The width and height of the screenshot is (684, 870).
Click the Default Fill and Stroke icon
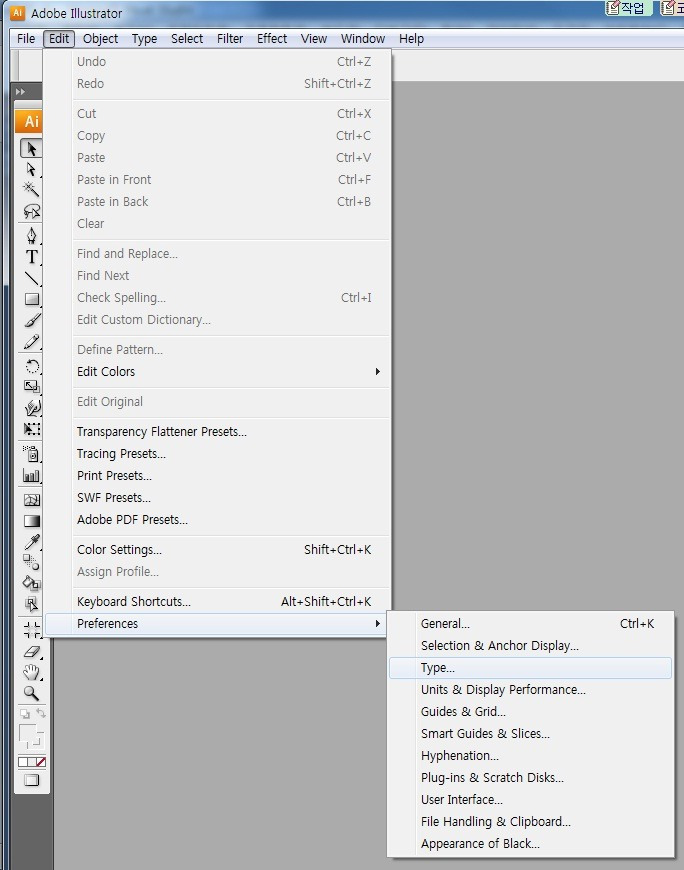pyautogui.click(x=25, y=714)
